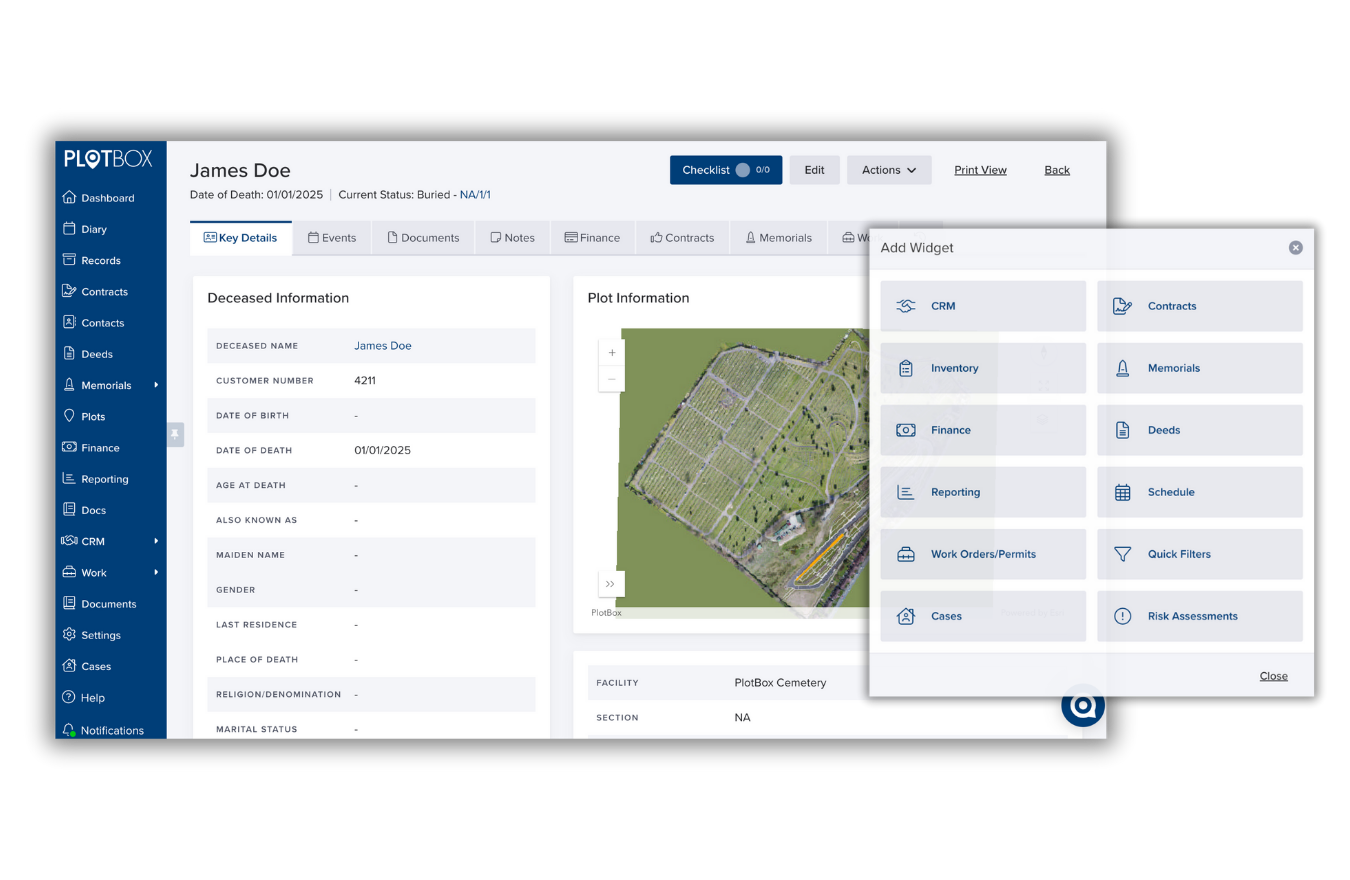Choose the Quick Filters funnel icon

pos(1122,554)
